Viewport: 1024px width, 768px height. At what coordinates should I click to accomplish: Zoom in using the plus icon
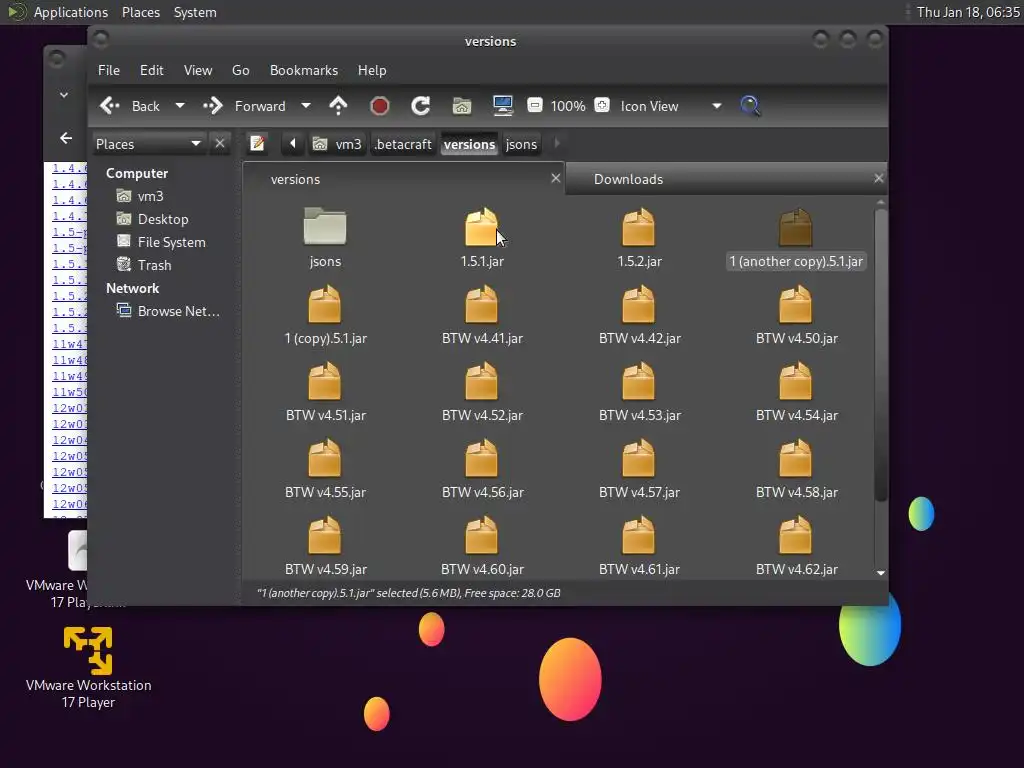click(602, 106)
